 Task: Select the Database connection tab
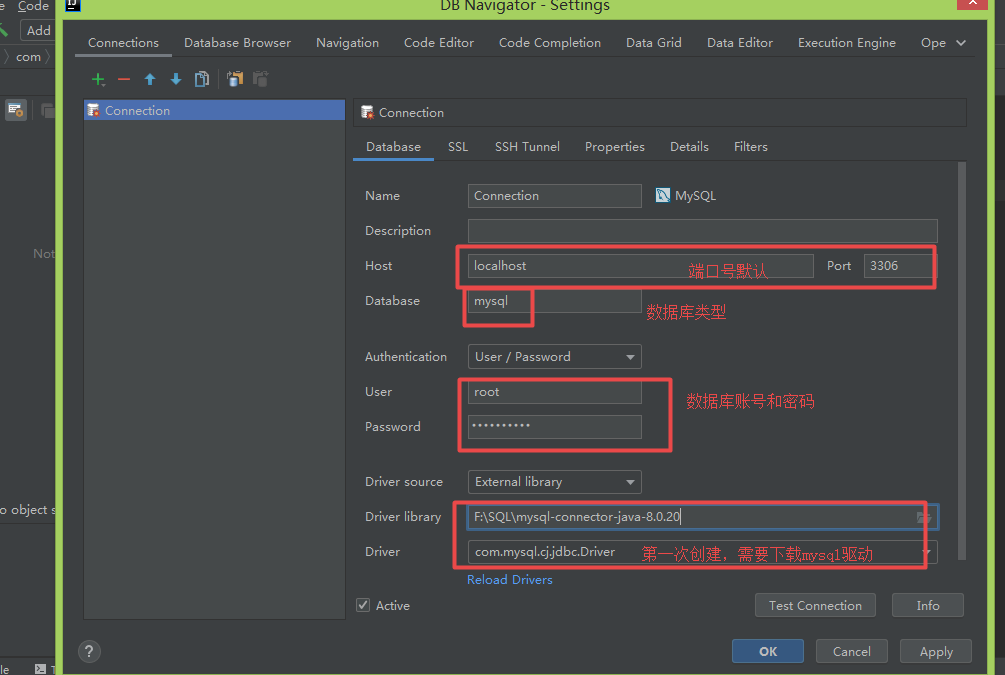(x=393, y=147)
